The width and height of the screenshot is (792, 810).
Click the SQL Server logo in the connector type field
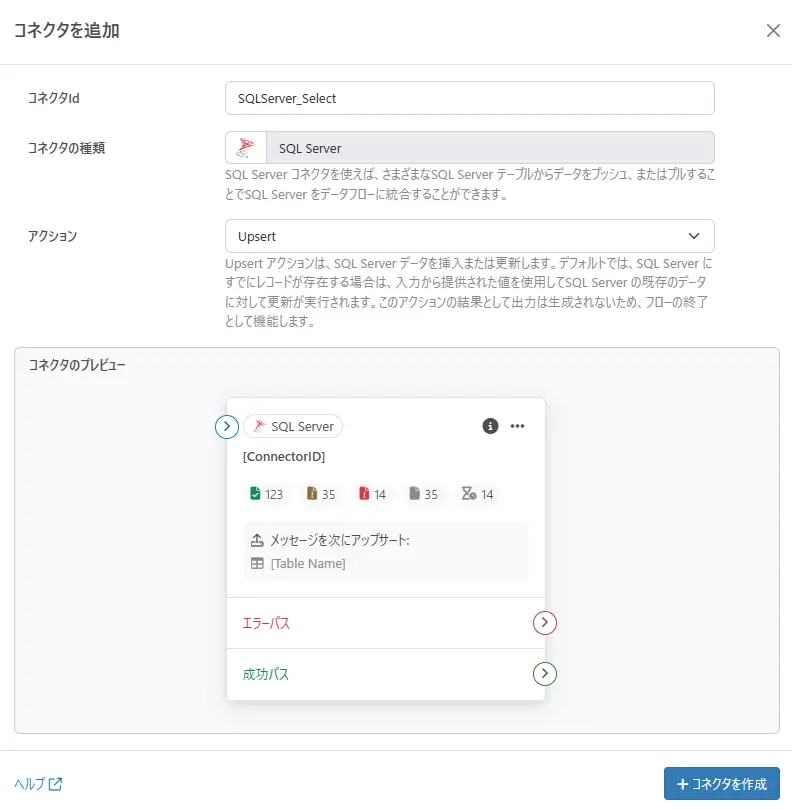(245, 148)
